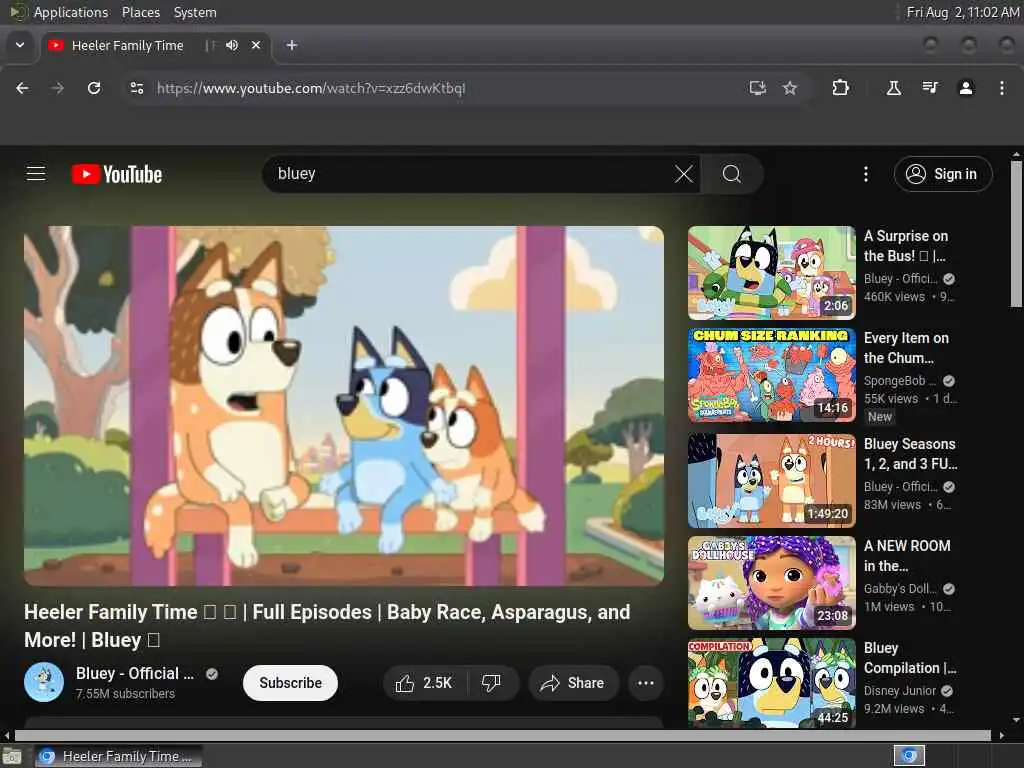Click the scroll down arrow on scrollbar
Screen dimensions: 1024x768
[1016, 720]
